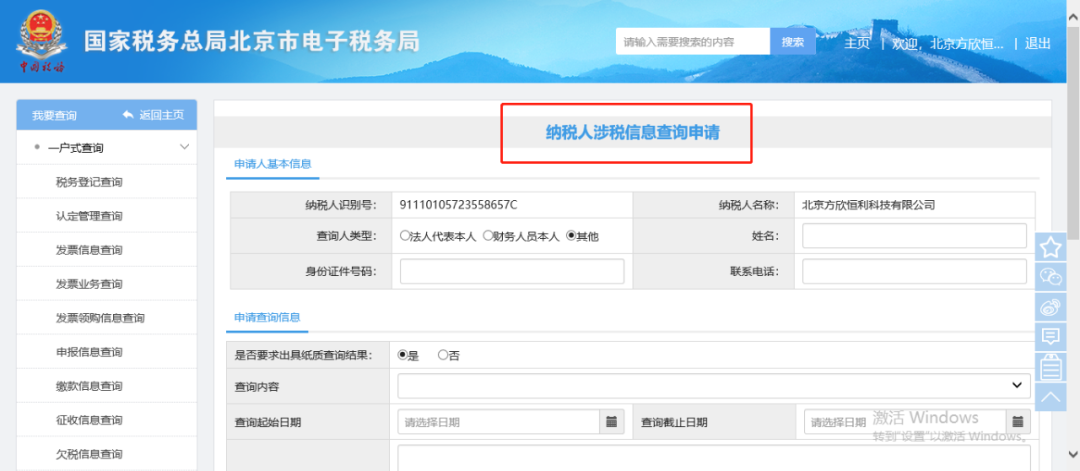Click 我要查询 sidebar header
Screen dimensions: 1080x471
[x=54, y=115]
